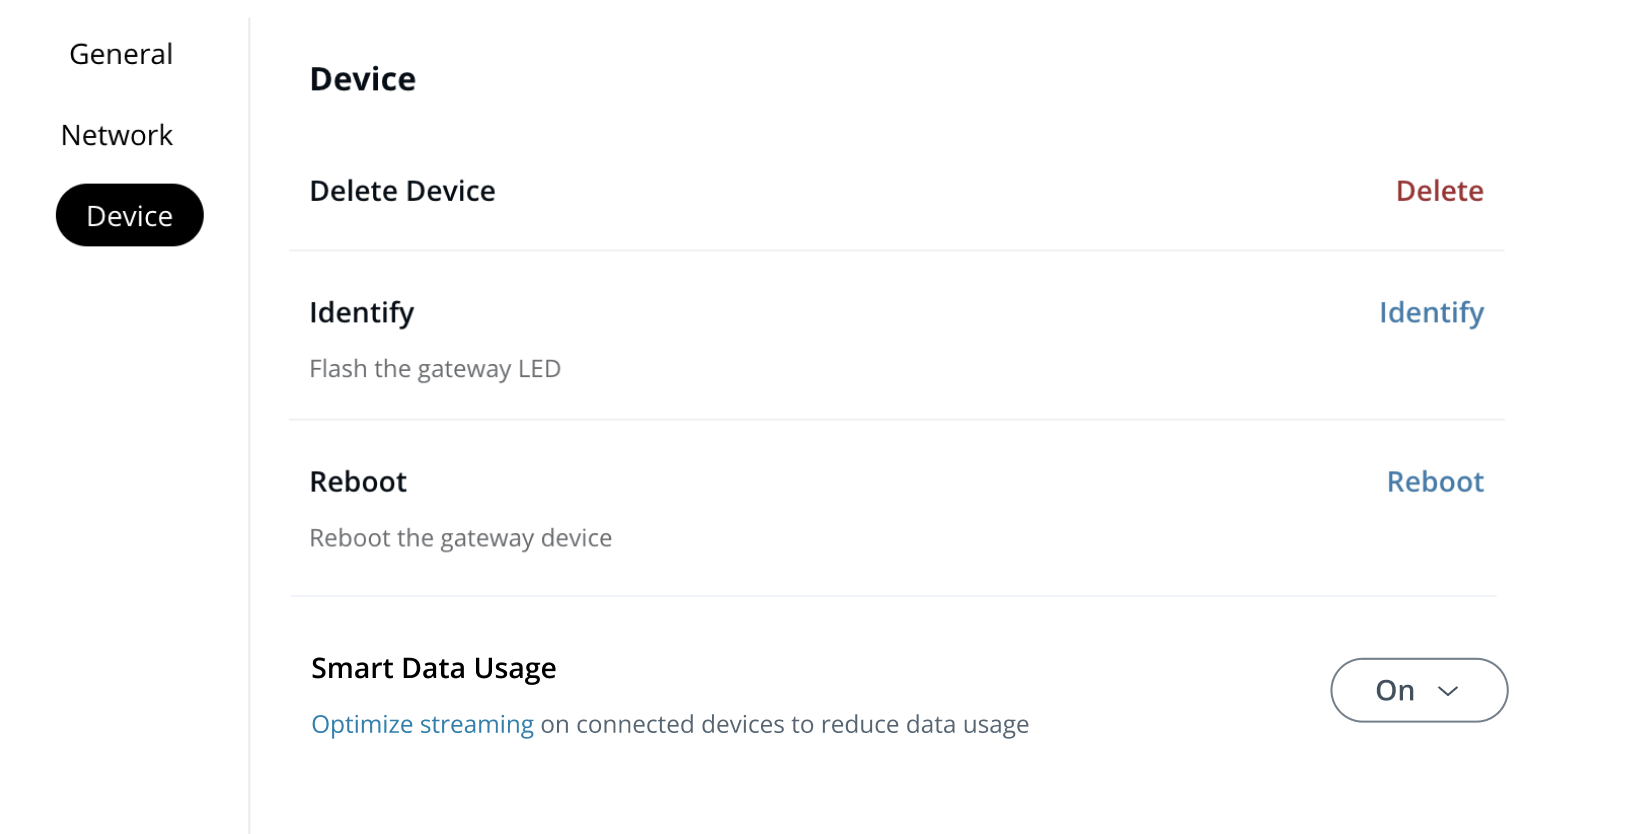Click the text about reducing data usage
The height and width of the screenshot is (834, 1640).
pos(785,724)
